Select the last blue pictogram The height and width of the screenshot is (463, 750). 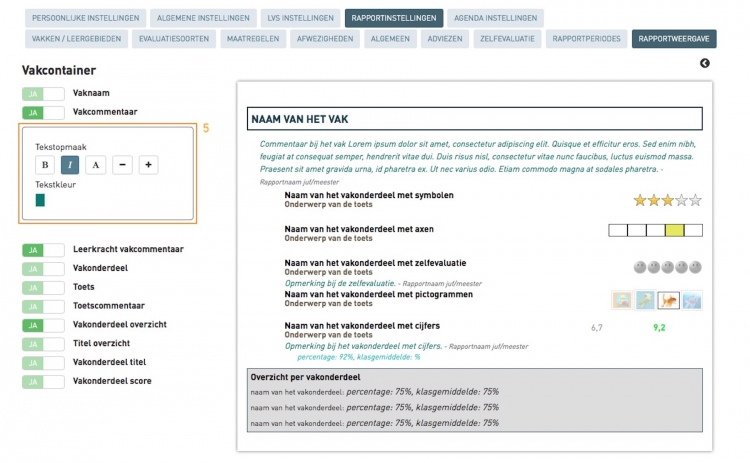(692, 301)
